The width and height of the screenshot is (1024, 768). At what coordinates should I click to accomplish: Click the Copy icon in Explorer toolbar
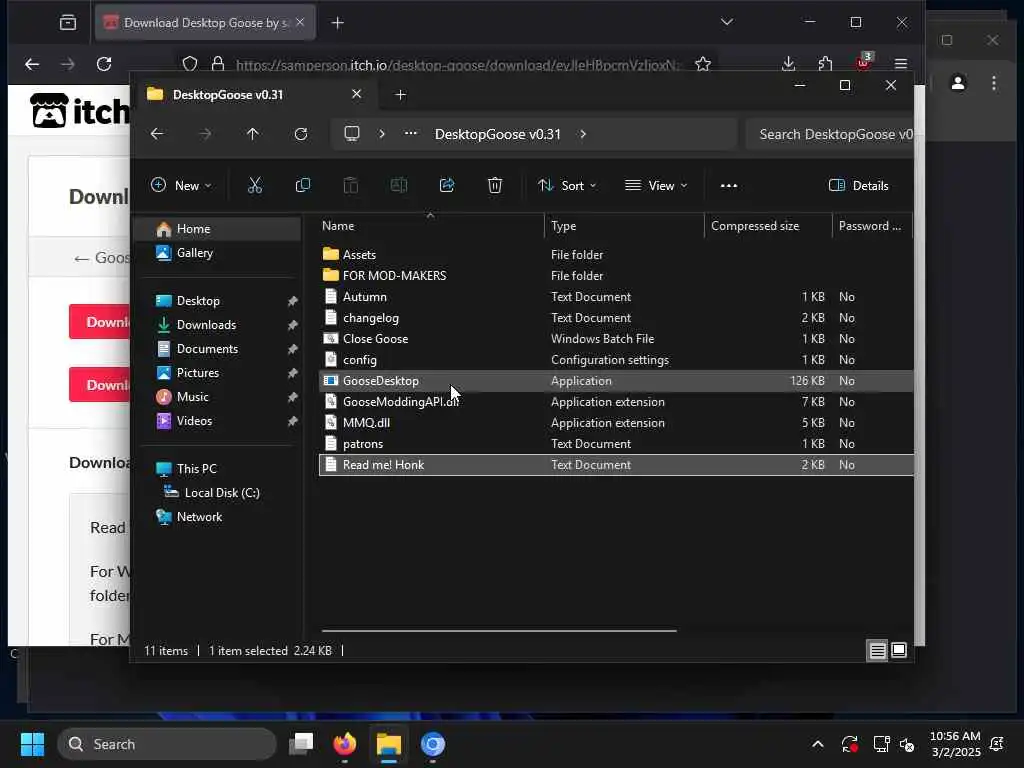tap(302, 185)
